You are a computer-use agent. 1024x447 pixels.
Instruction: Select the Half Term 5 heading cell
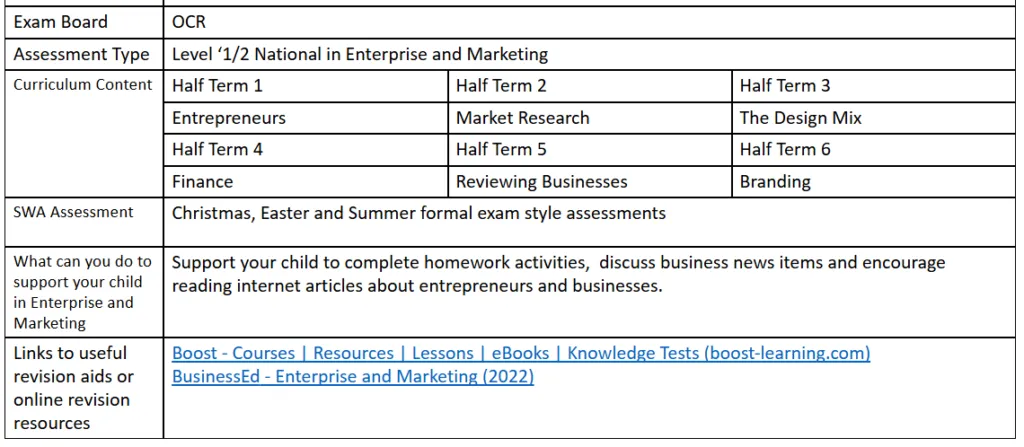coord(501,150)
